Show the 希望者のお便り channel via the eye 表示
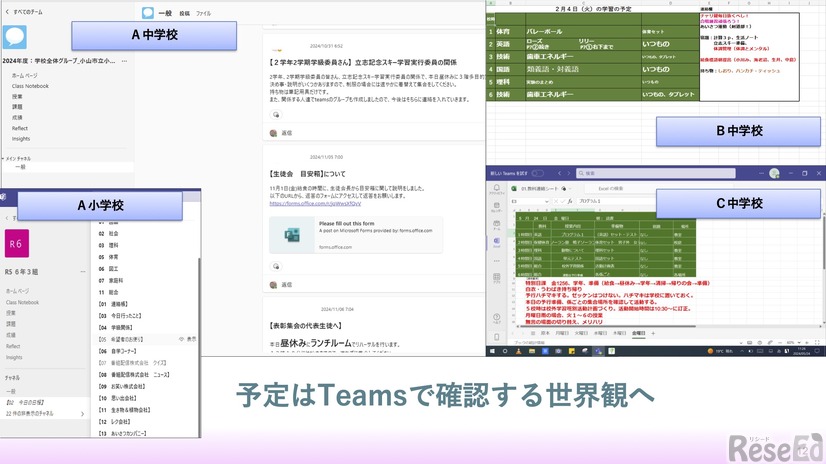Viewport: 826px width, 464px height. [188, 339]
